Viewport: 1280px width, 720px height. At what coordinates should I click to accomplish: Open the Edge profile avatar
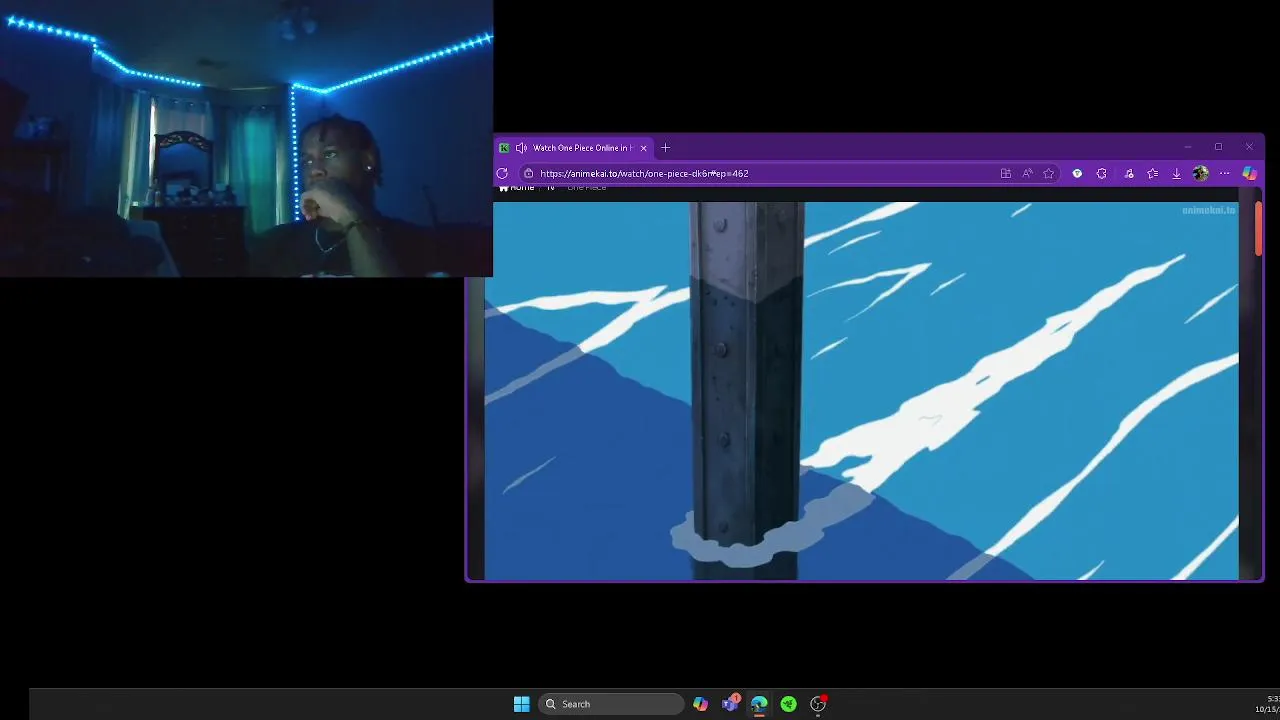1200,173
